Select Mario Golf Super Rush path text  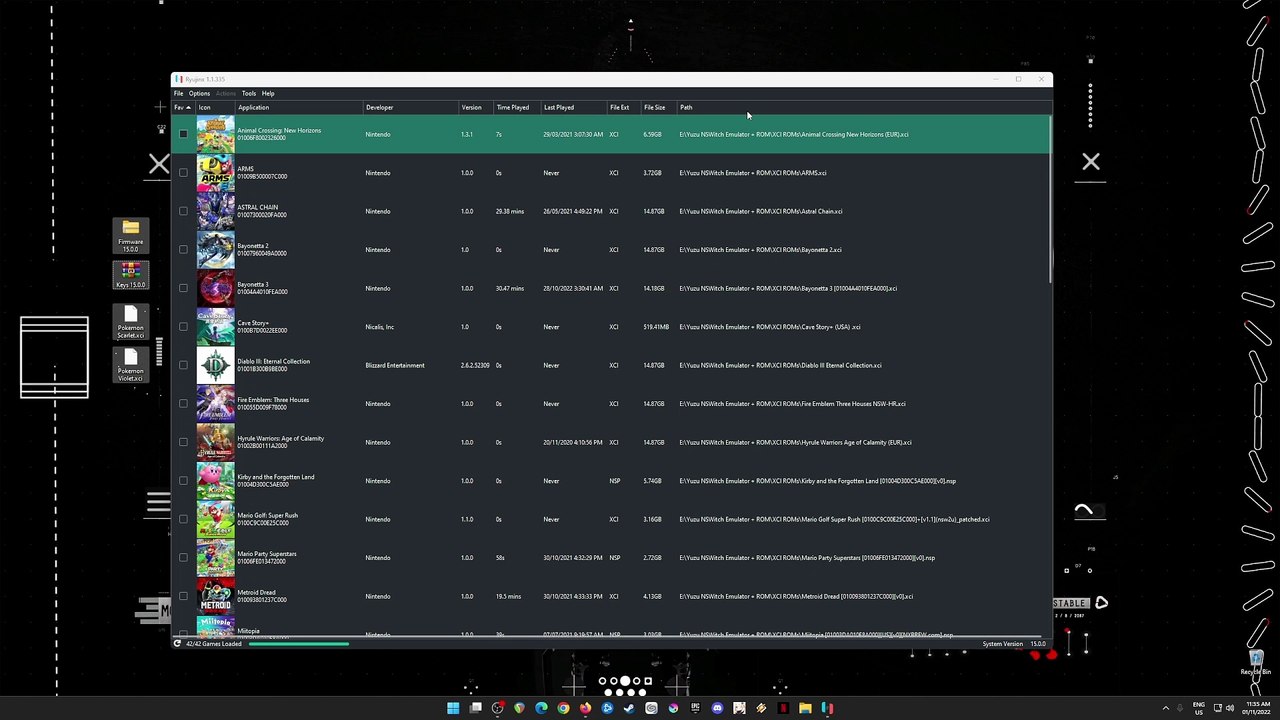coord(834,519)
